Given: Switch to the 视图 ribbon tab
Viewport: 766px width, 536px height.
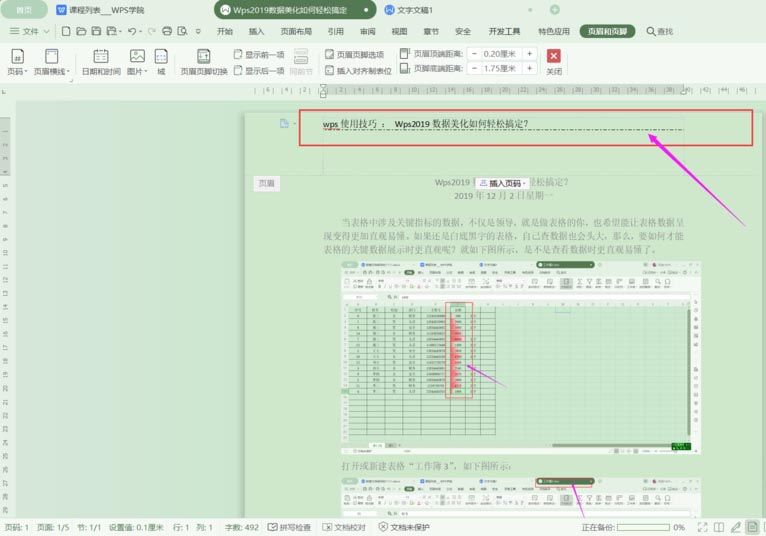Looking at the screenshot, I should [x=399, y=31].
